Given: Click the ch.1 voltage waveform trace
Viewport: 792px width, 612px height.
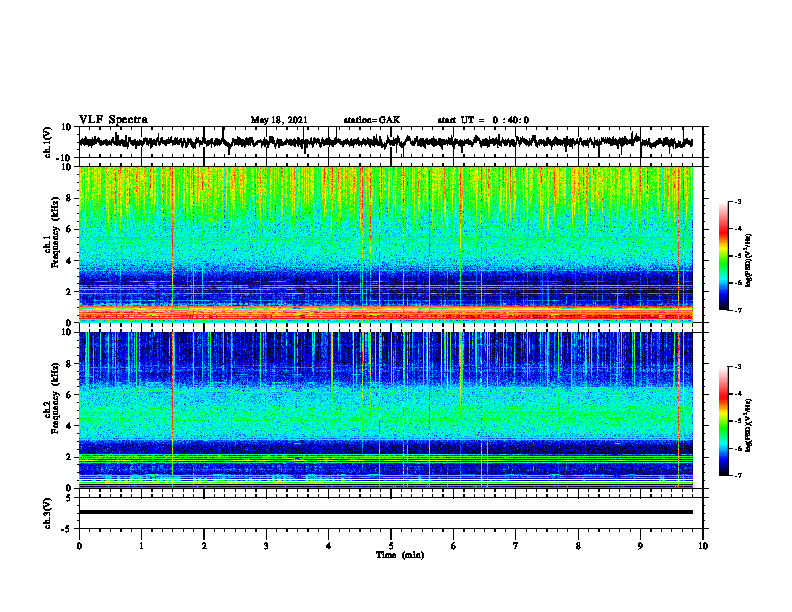Looking at the screenshot, I should [x=386, y=142].
